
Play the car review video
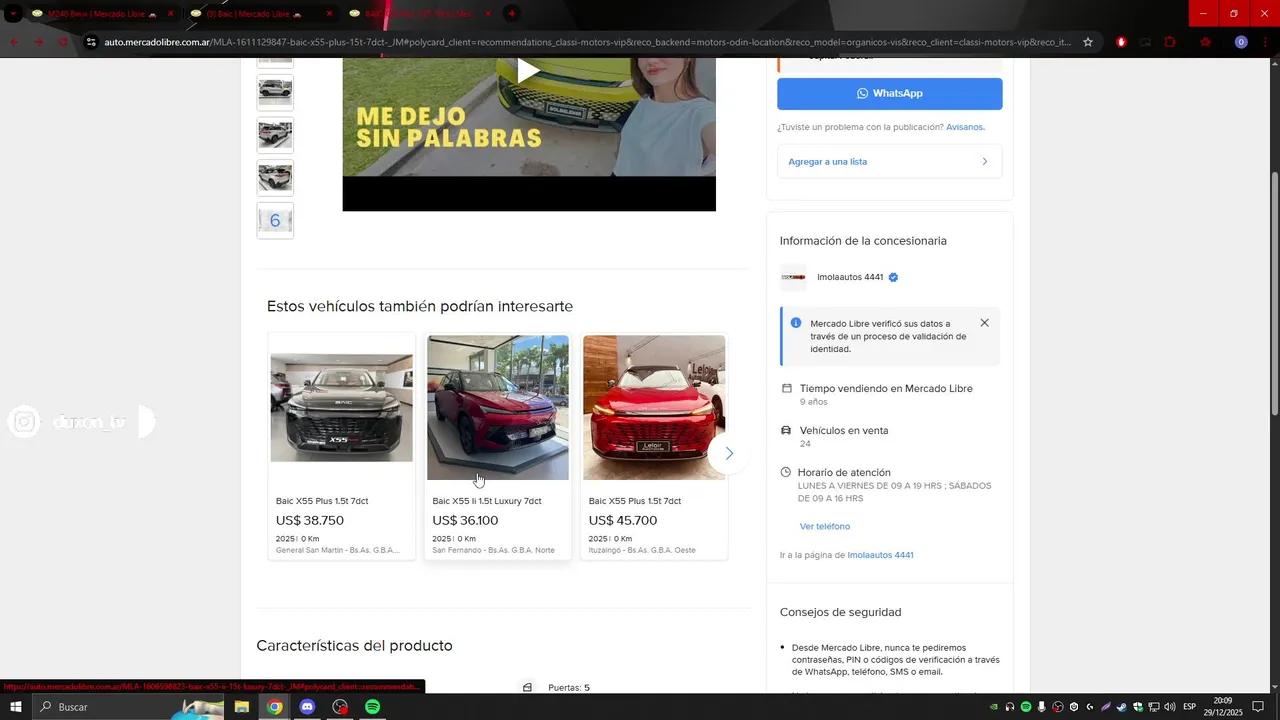click(528, 70)
